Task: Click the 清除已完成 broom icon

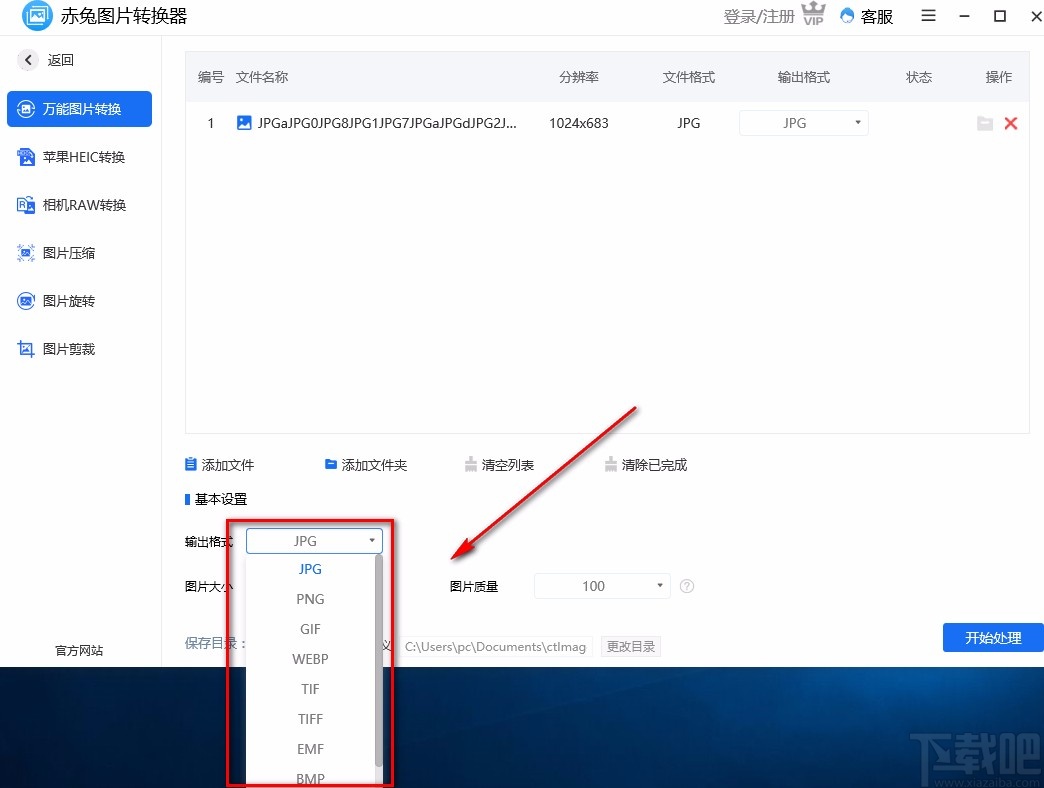Action: (610, 464)
